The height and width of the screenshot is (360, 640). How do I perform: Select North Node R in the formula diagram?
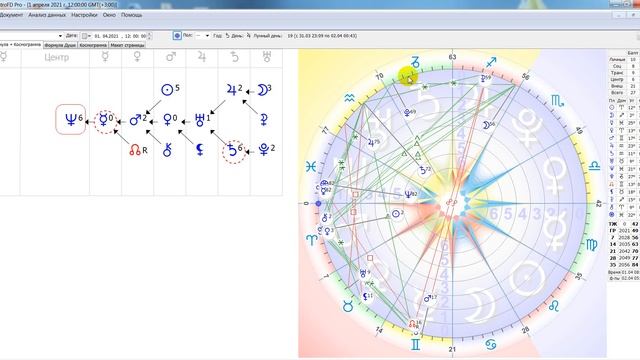coord(138,150)
